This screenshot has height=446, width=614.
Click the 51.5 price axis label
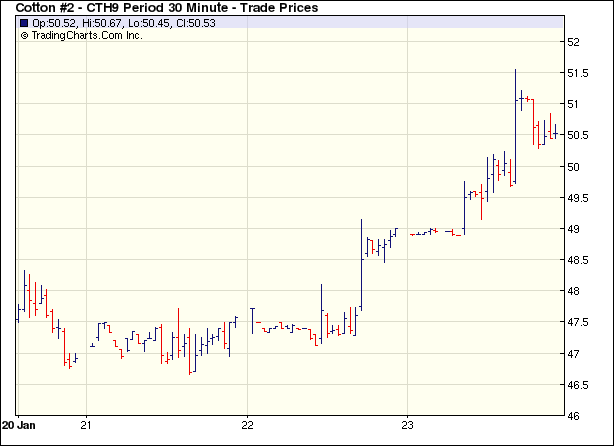(x=577, y=74)
